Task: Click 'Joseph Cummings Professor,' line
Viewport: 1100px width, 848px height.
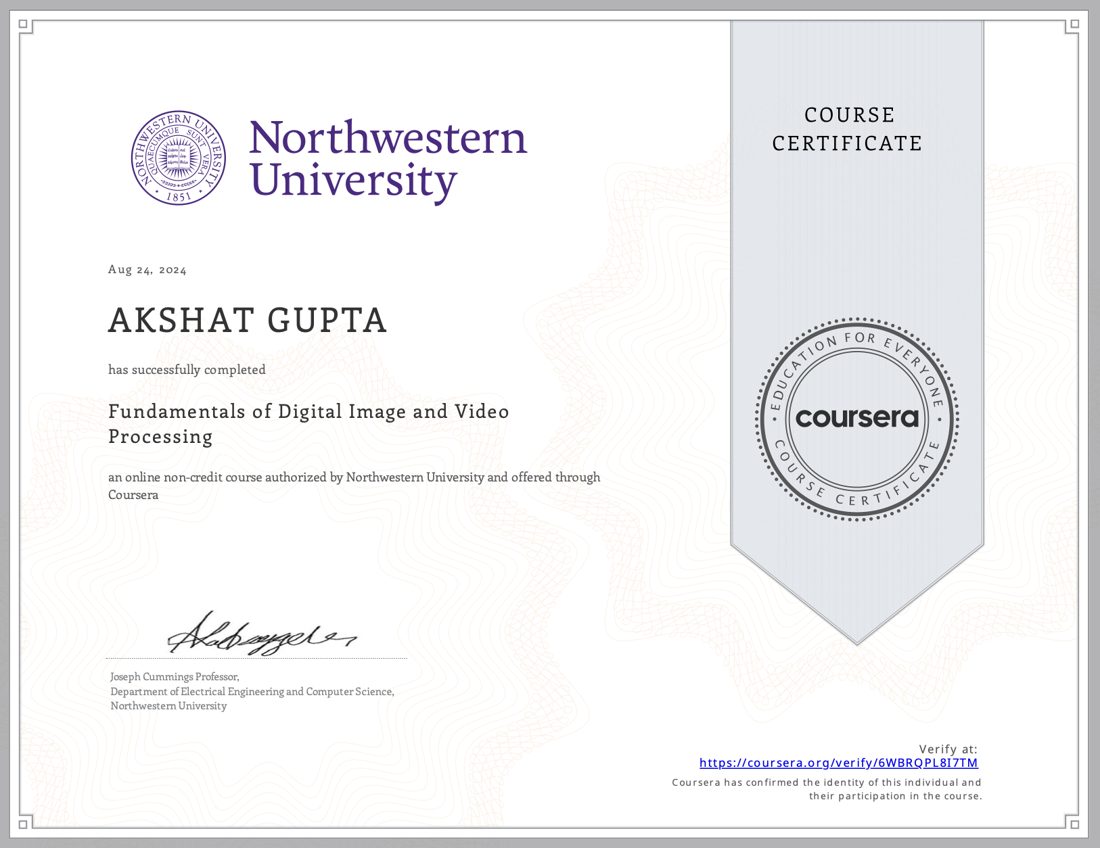Action: (175, 677)
